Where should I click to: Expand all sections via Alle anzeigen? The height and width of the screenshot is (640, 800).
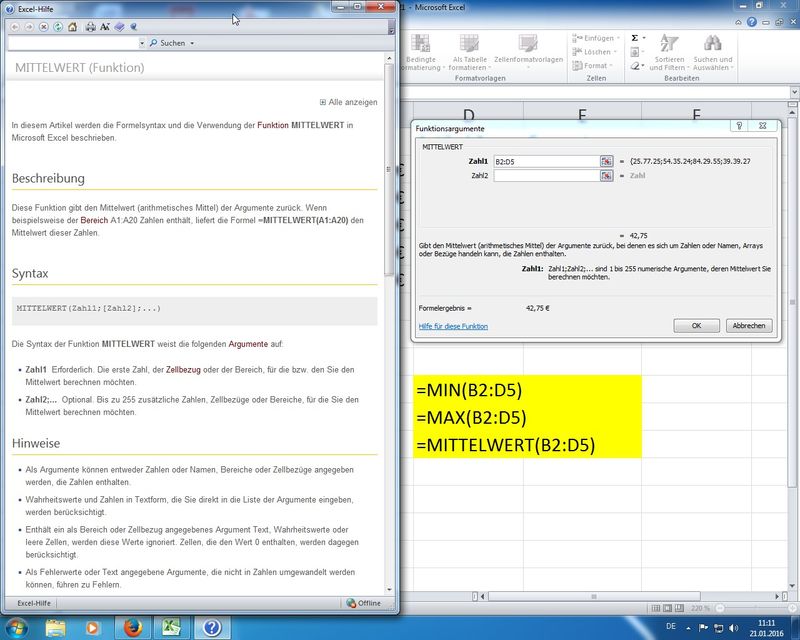pyautogui.click(x=348, y=102)
